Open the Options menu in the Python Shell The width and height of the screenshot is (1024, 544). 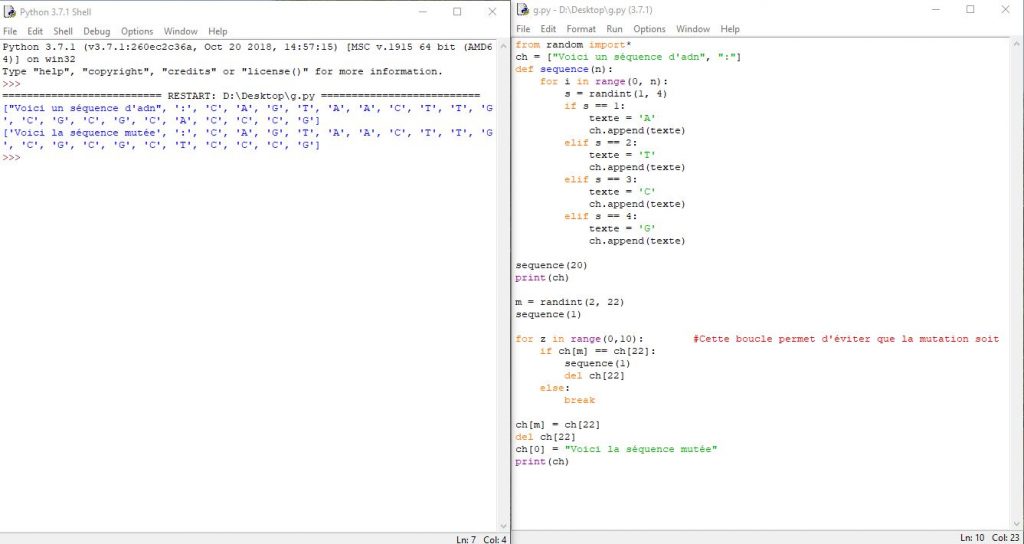(x=137, y=31)
